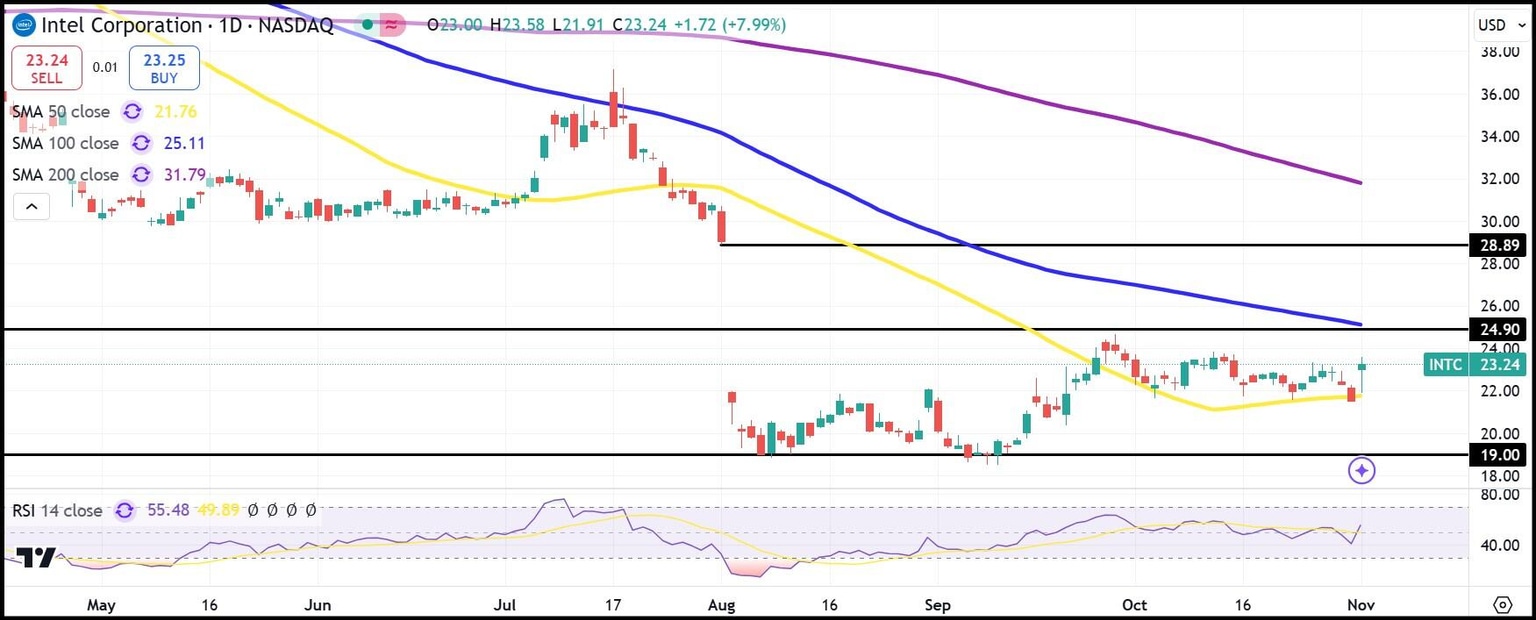Click the refresh icon next to SMA 50
The image size is (1536, 620).
tap(131, 112)
